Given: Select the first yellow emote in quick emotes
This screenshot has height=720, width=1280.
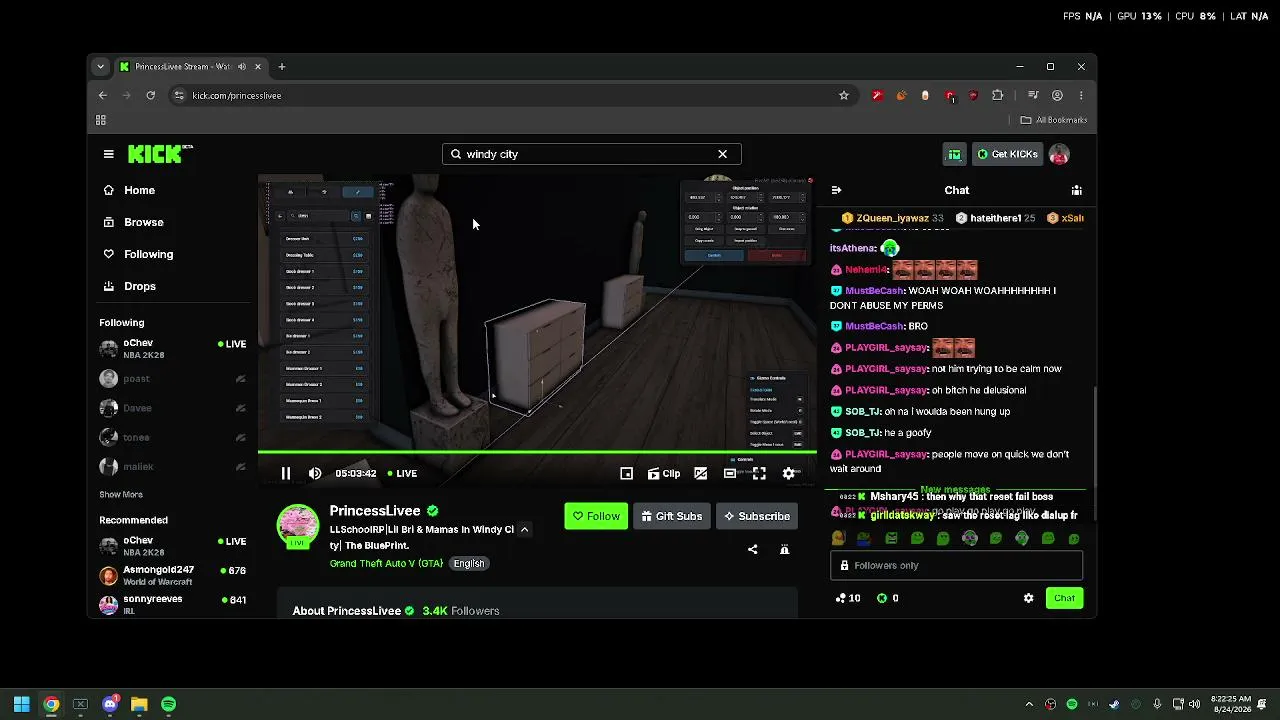Looking at the screenshot, I should click(x=838, y=538).
